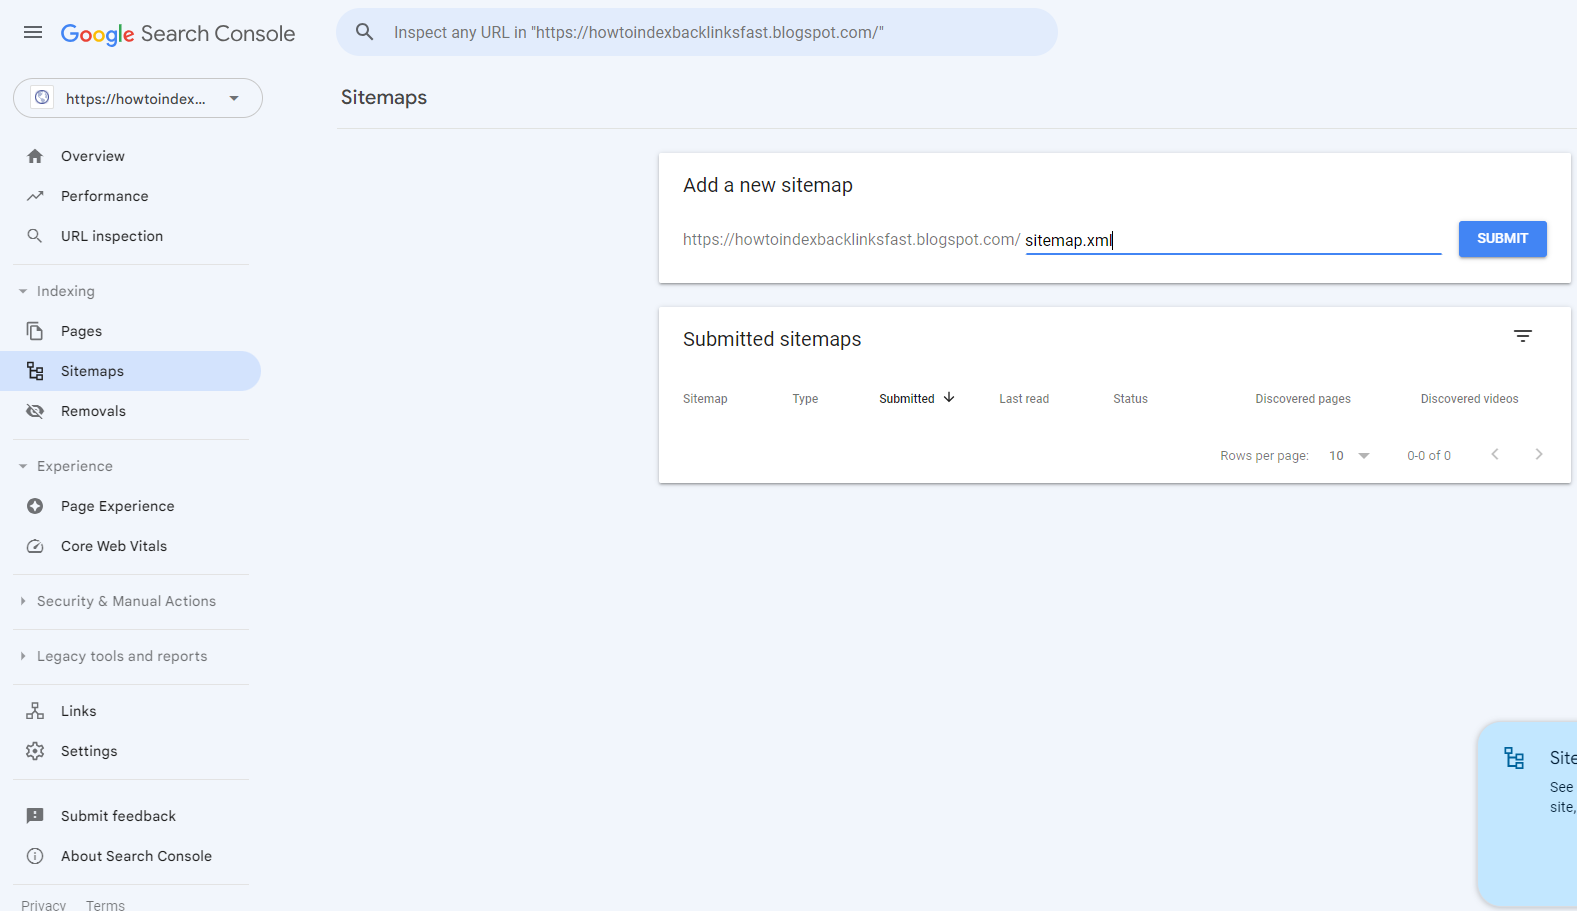Click the Links network icon
Viewport: 1577px width, 911px height.
click(35, 711)
